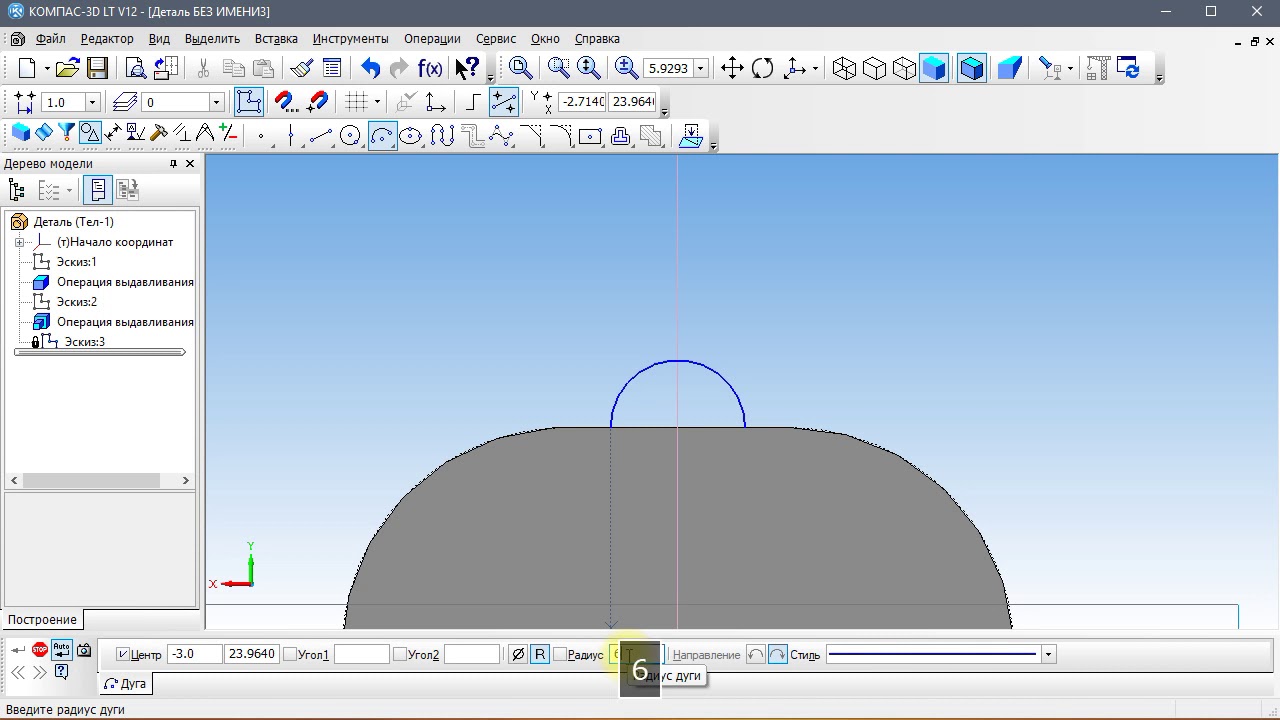Click the Hatch tool icon

pyautogui.click(x=651, y=135)
